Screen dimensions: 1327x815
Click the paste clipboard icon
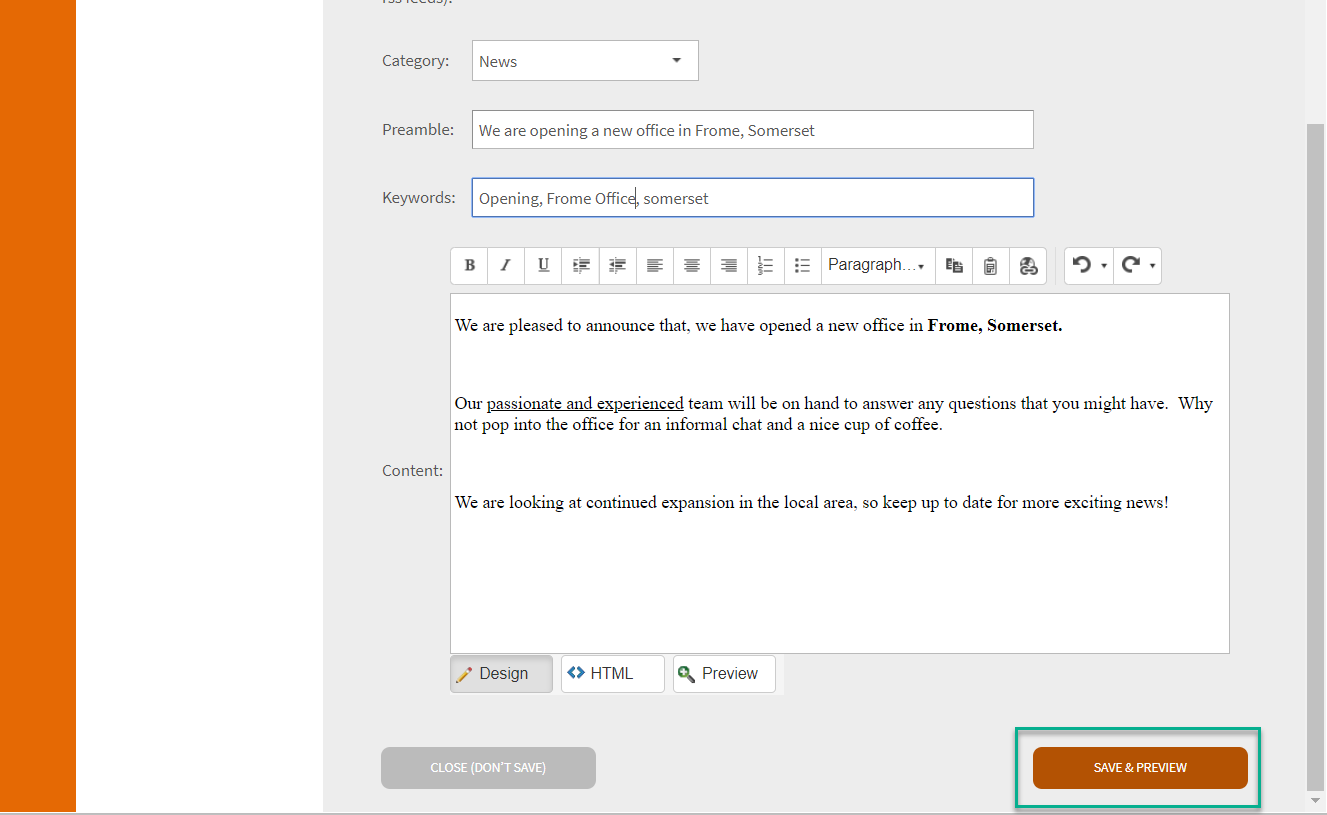pos(990,266)
